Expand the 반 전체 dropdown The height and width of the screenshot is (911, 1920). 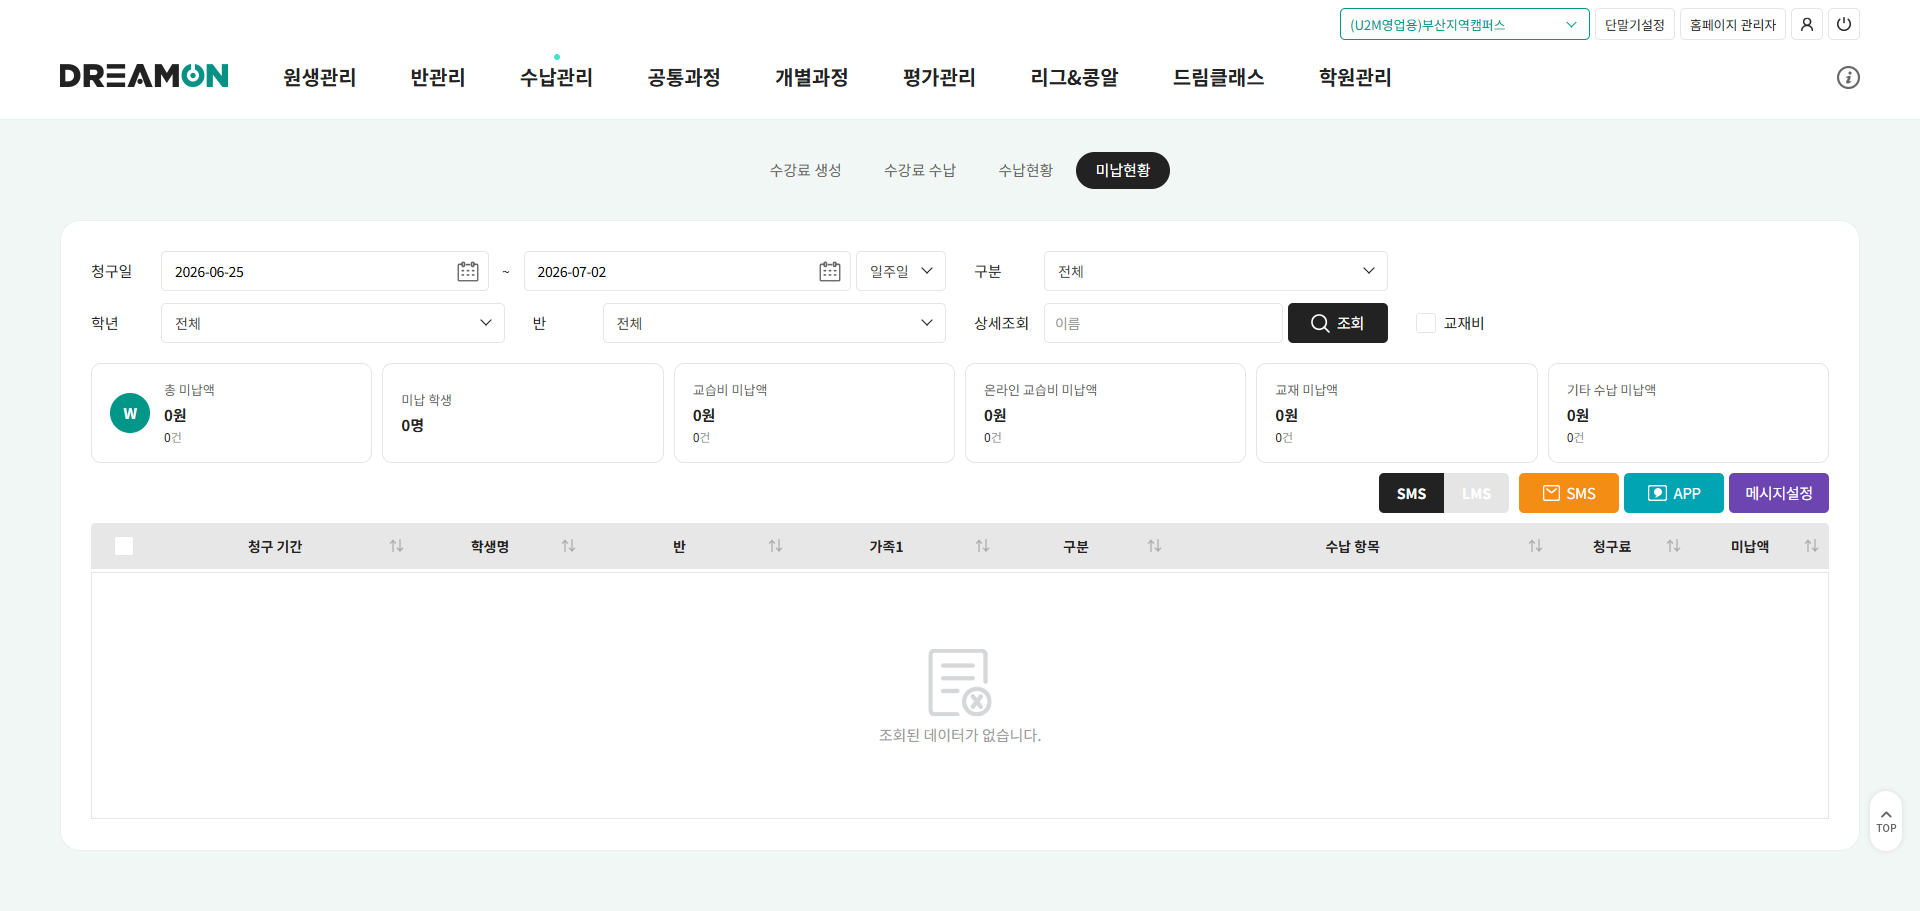coord(774,323)
